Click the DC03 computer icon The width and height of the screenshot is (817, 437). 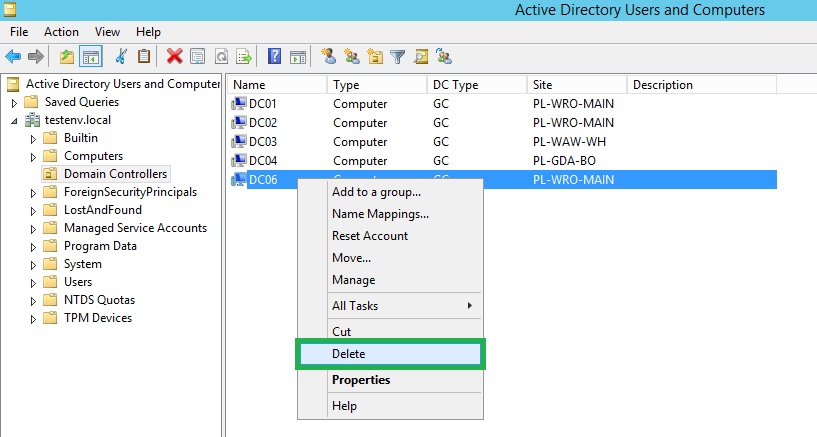coord(239,142)
